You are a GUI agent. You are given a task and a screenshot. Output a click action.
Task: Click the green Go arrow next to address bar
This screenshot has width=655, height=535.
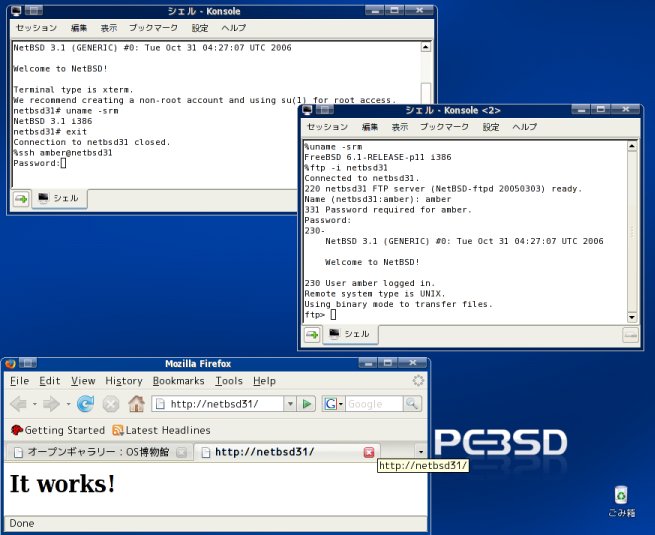[307, 404]
